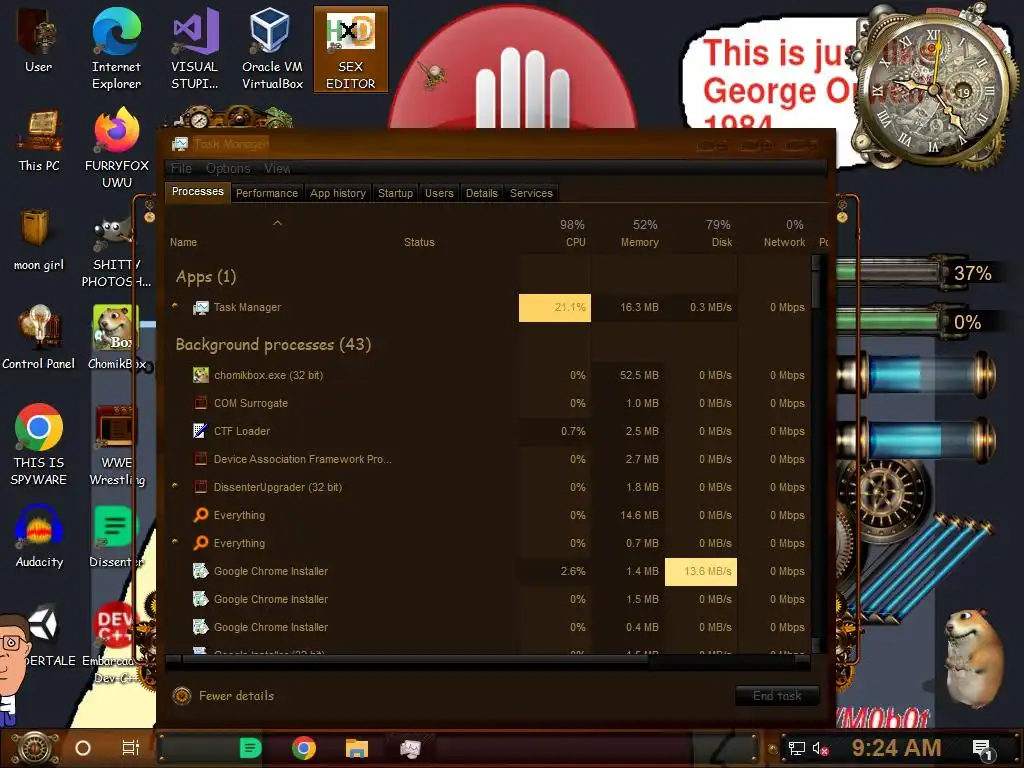The image size is (1024, 768).
Task: Open the Control Panel desktop icon
Action: 39,337
